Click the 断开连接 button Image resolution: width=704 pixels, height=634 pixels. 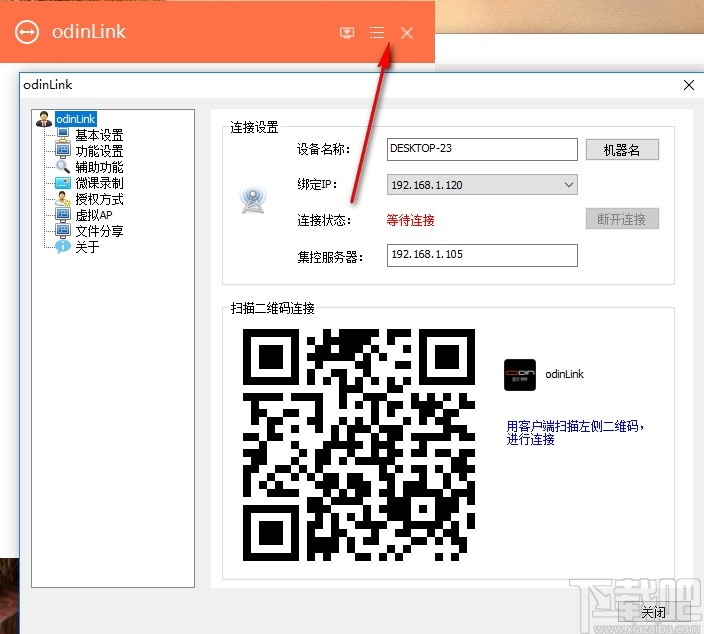coord(622,219)
